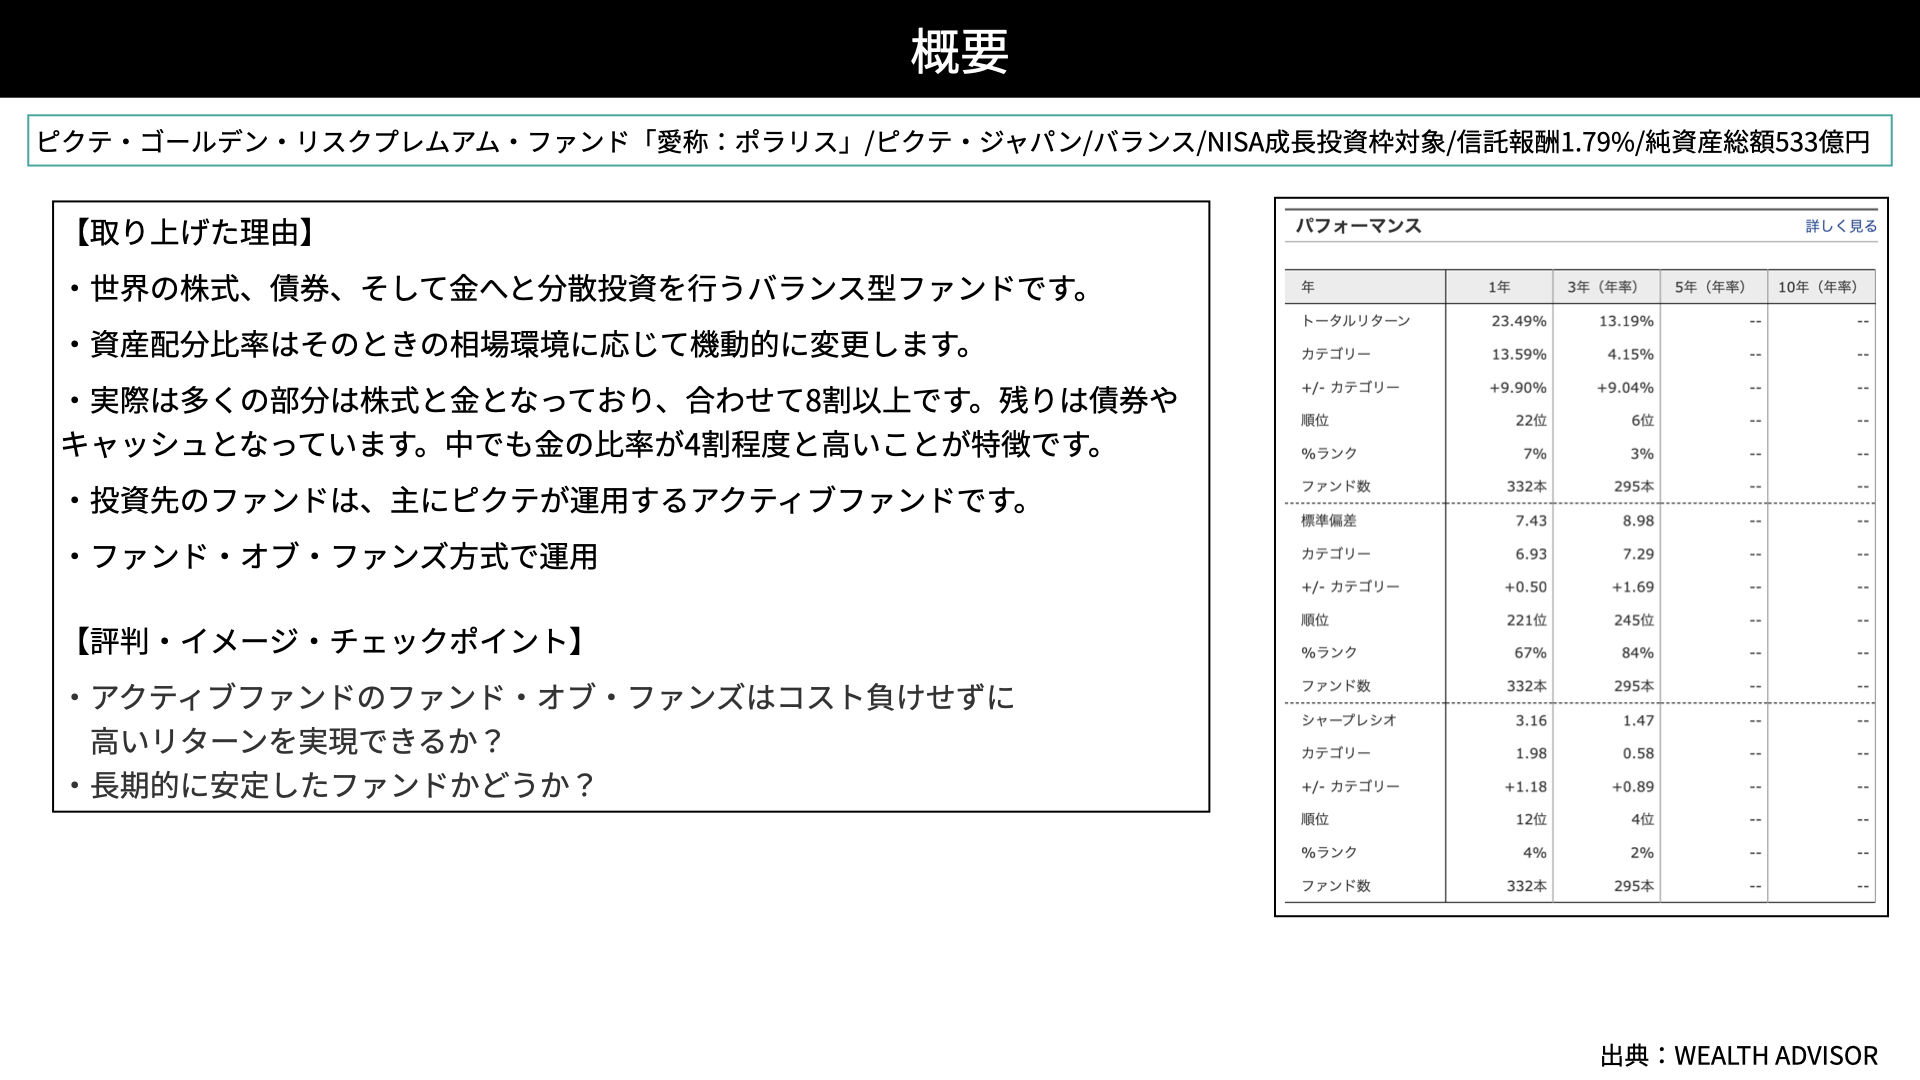Image resolution: width=1920 pixels, height=1080 pixels.
Task: Click the 13.59% category return value
Action: pos(1519,354)
